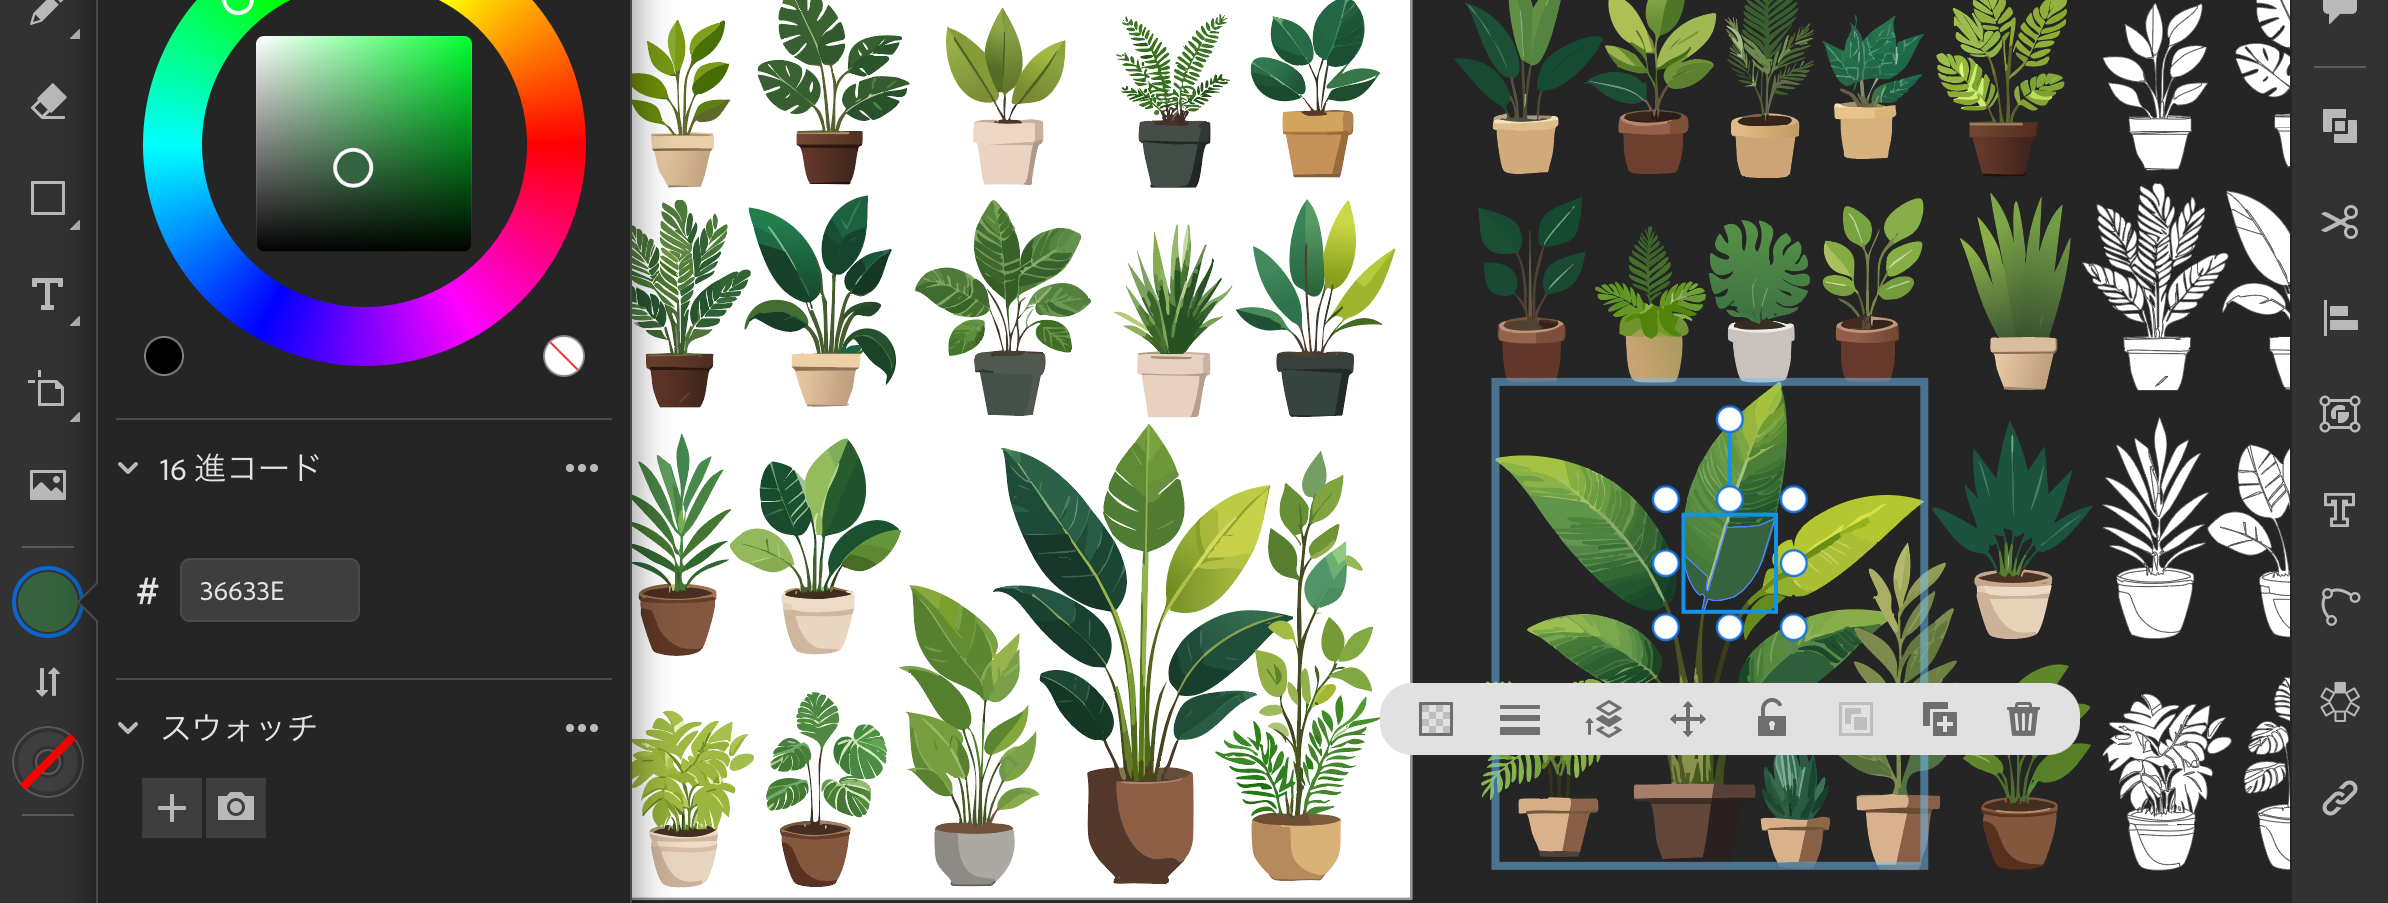2388x903 pixels.
Task: Click the camera button in swatches
Action: [236, 807]
